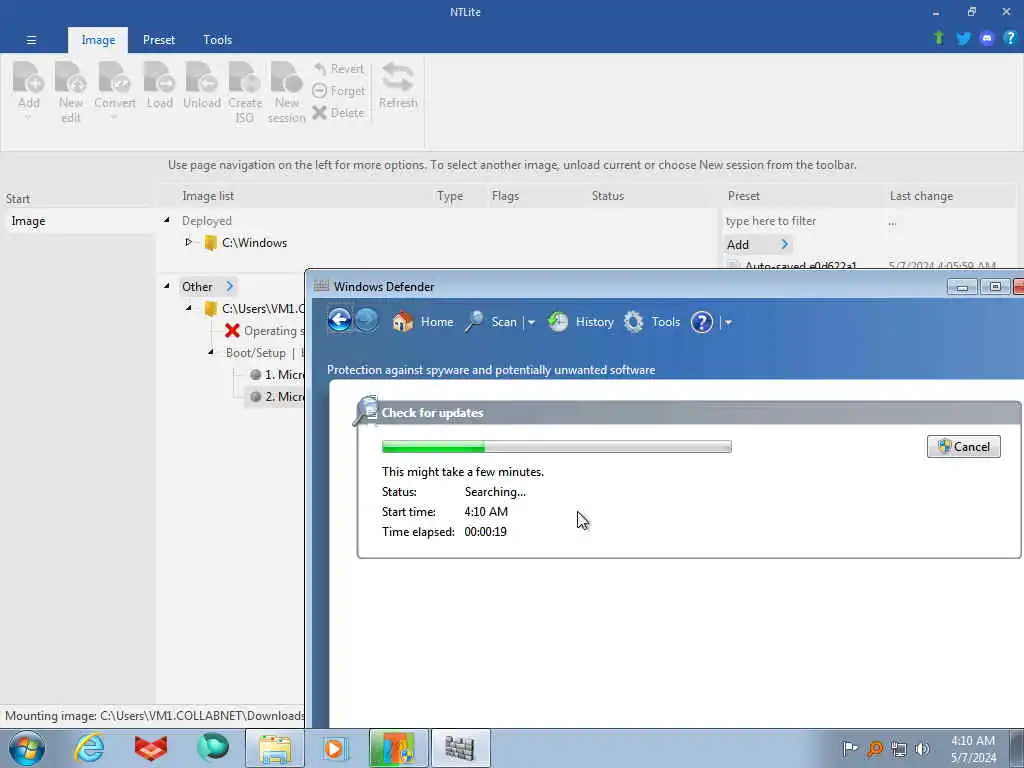Click the Refresh toolbar icon
Viewport: 1024px width, 768px height.
(x=398, y=85)
